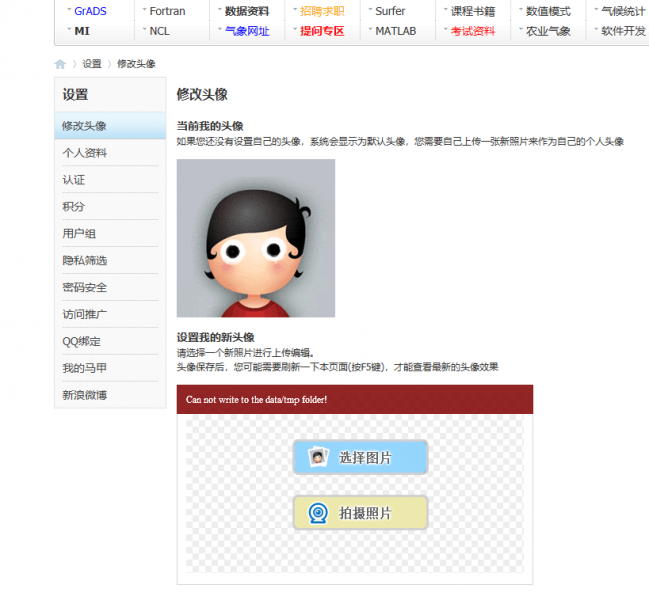Click 修改头像 in the breadcrumb
649x600 pixels.
point(136,64)
